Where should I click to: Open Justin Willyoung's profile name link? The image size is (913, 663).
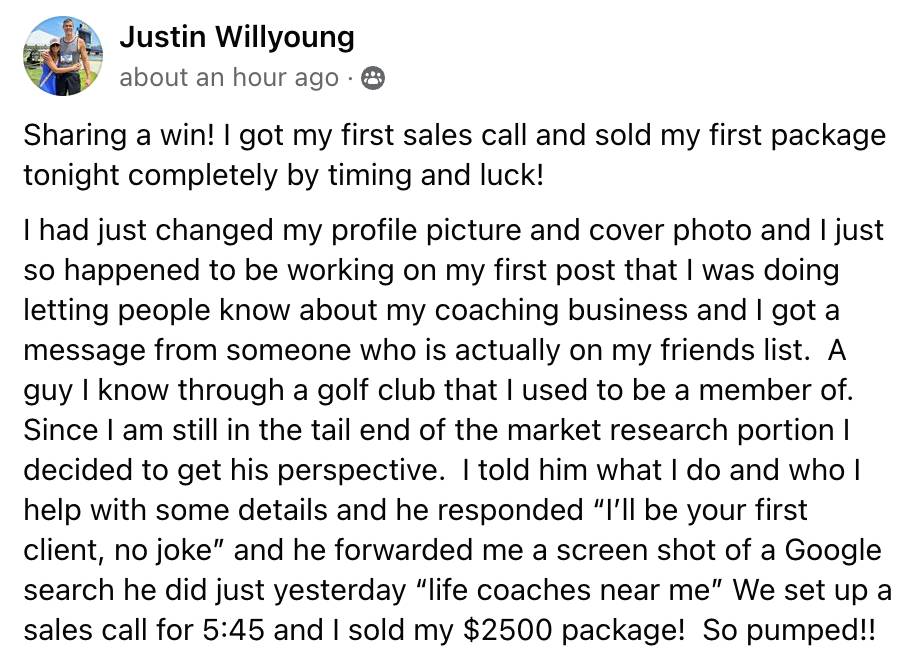236,38
